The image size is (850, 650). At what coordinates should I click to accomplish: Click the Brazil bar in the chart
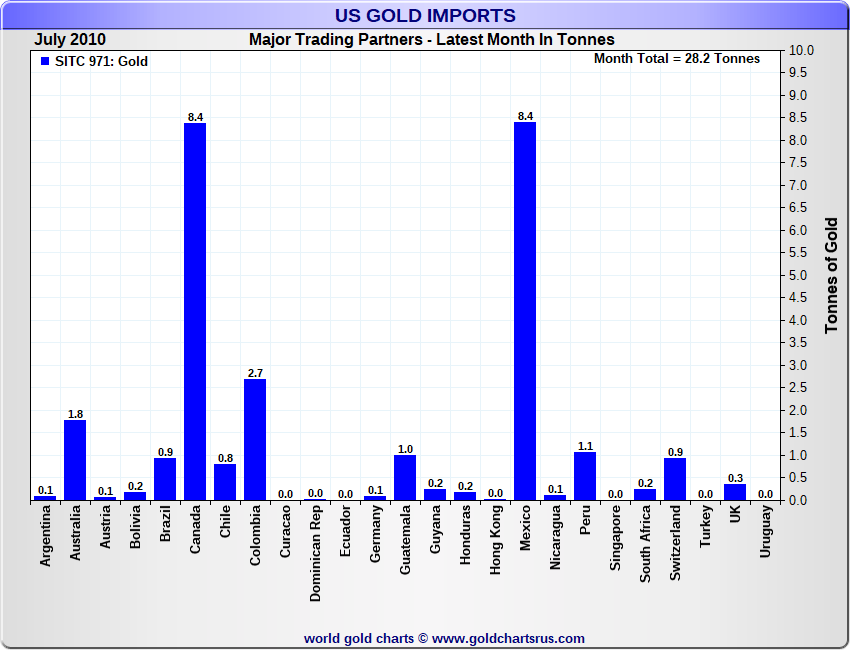(x=165, y=479)
